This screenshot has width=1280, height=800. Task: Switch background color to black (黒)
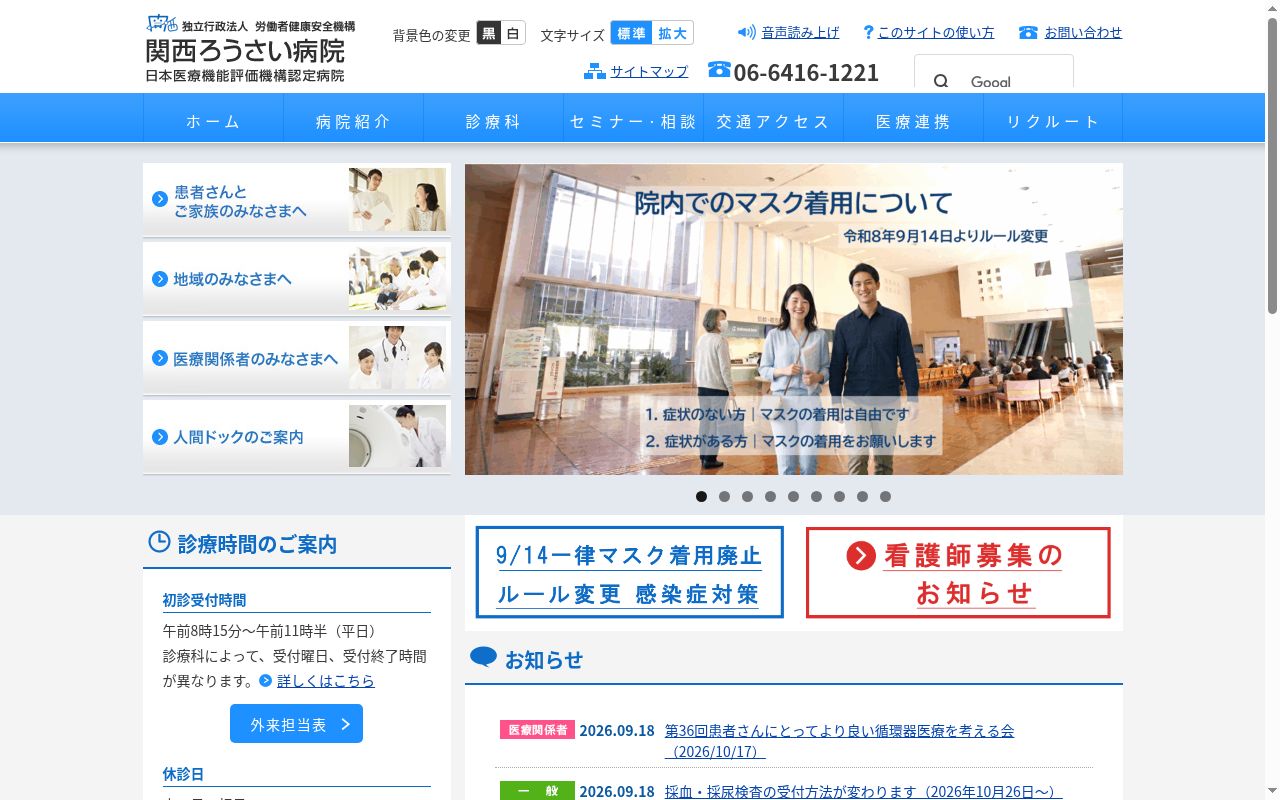[x=488, y=33]
